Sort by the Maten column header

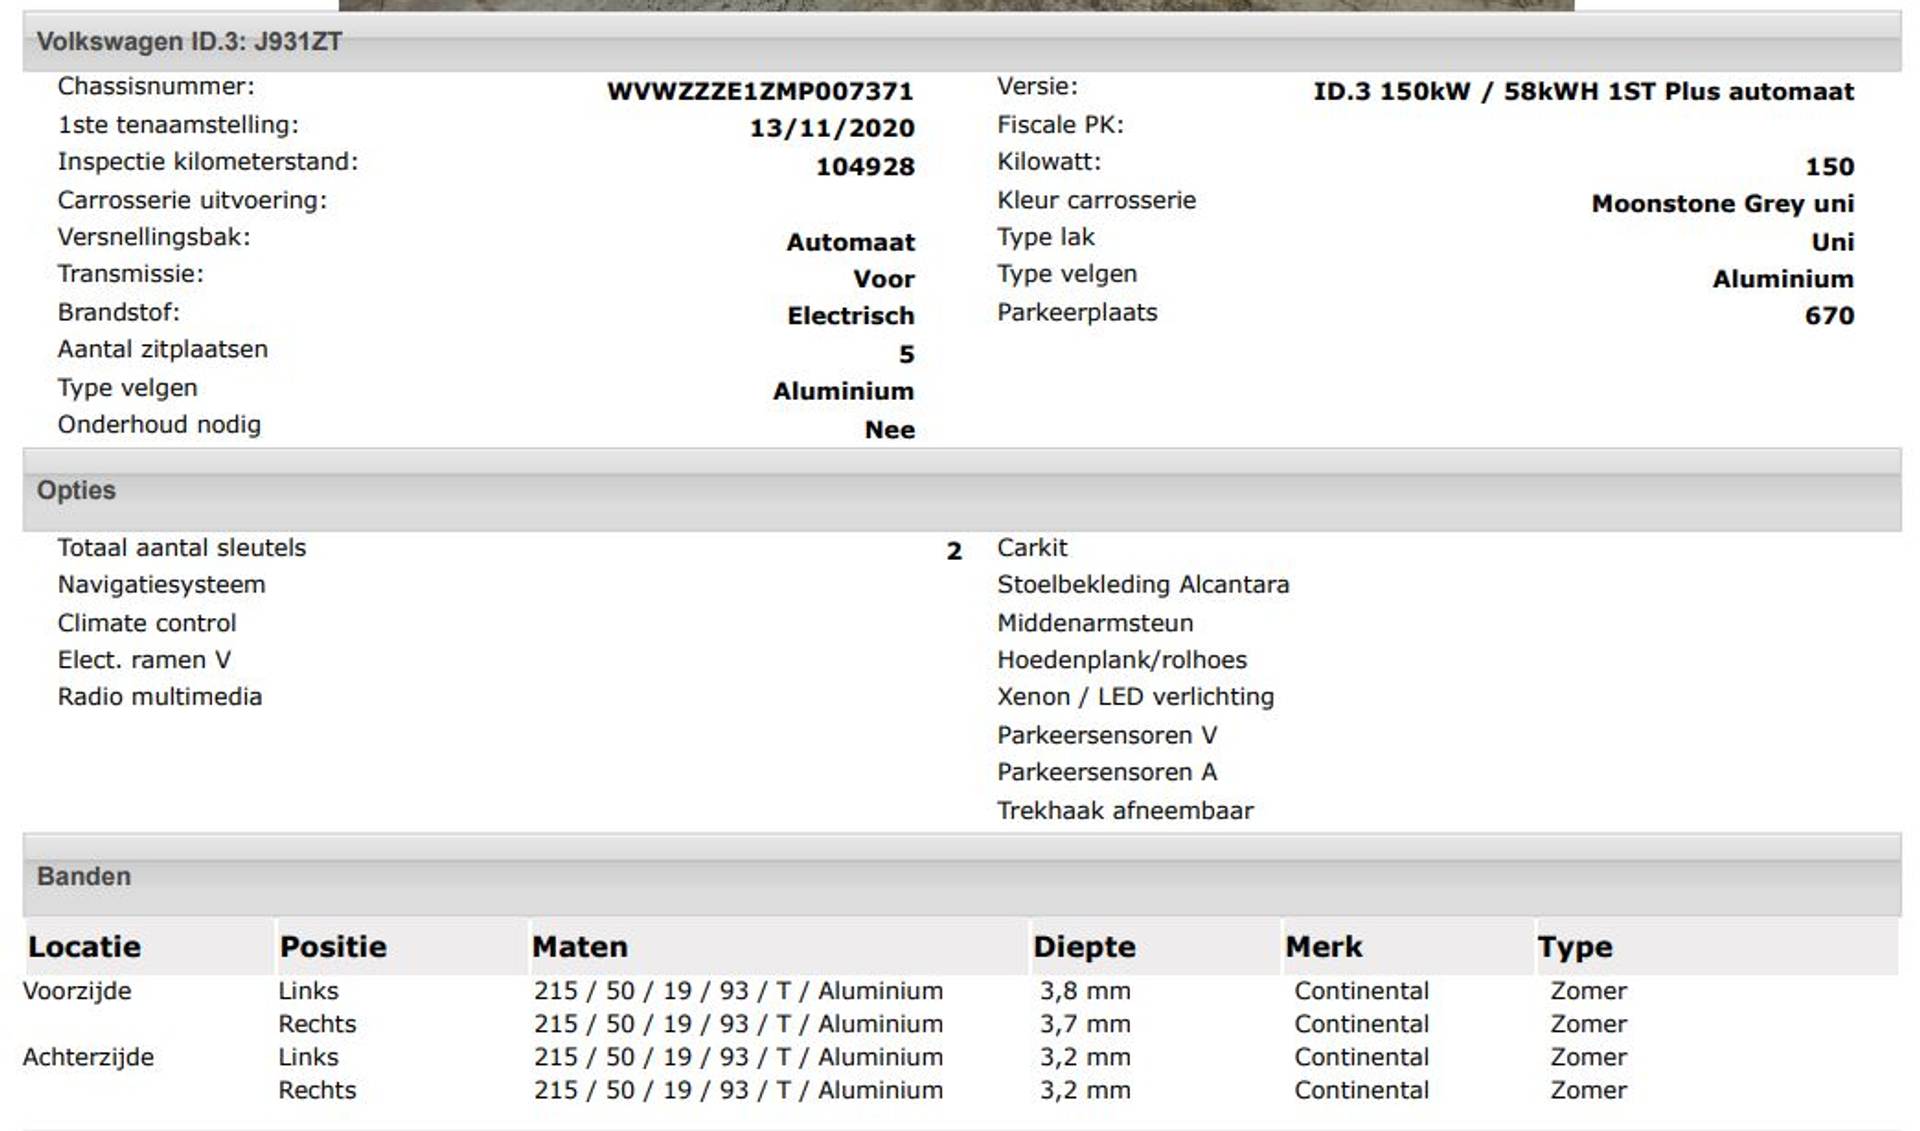point(580,946)
